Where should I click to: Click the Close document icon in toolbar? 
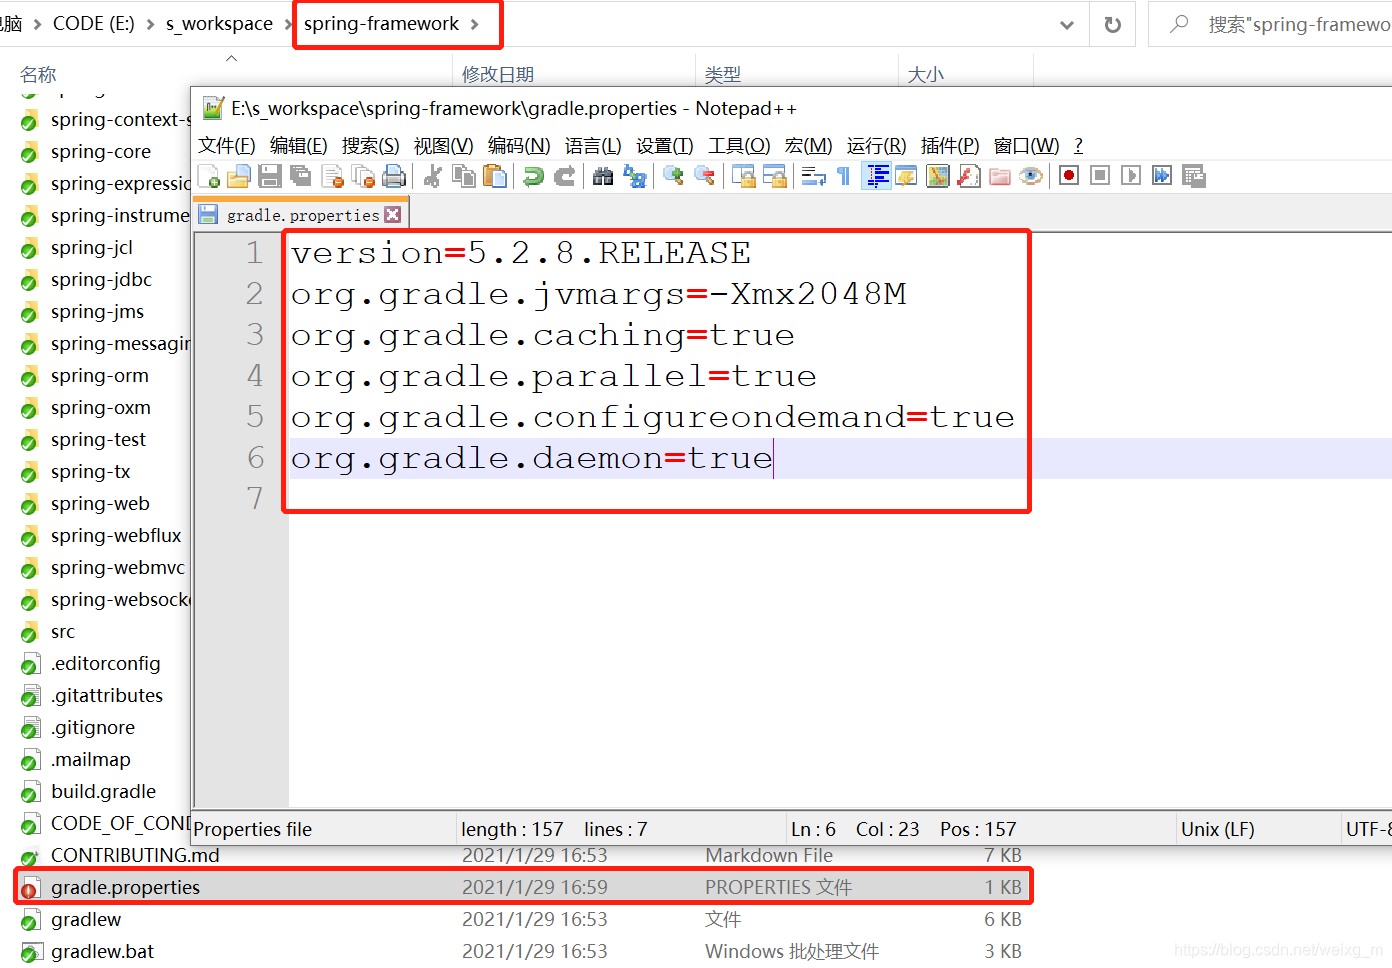(332, 176)
